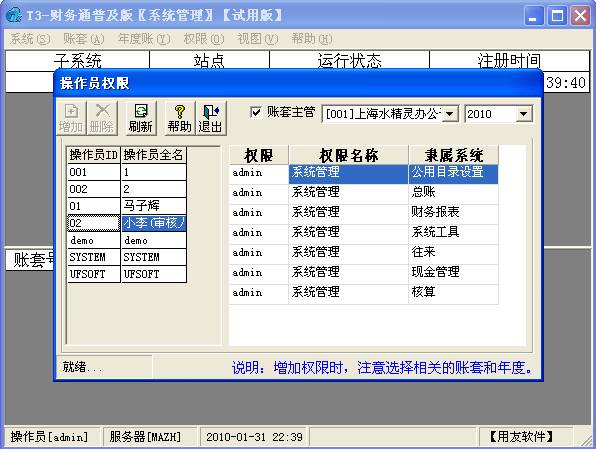Screen dimensions: 596x449
Task: Select operator ID 001 row
Action: pyautogui.click(x=127, y=172)
